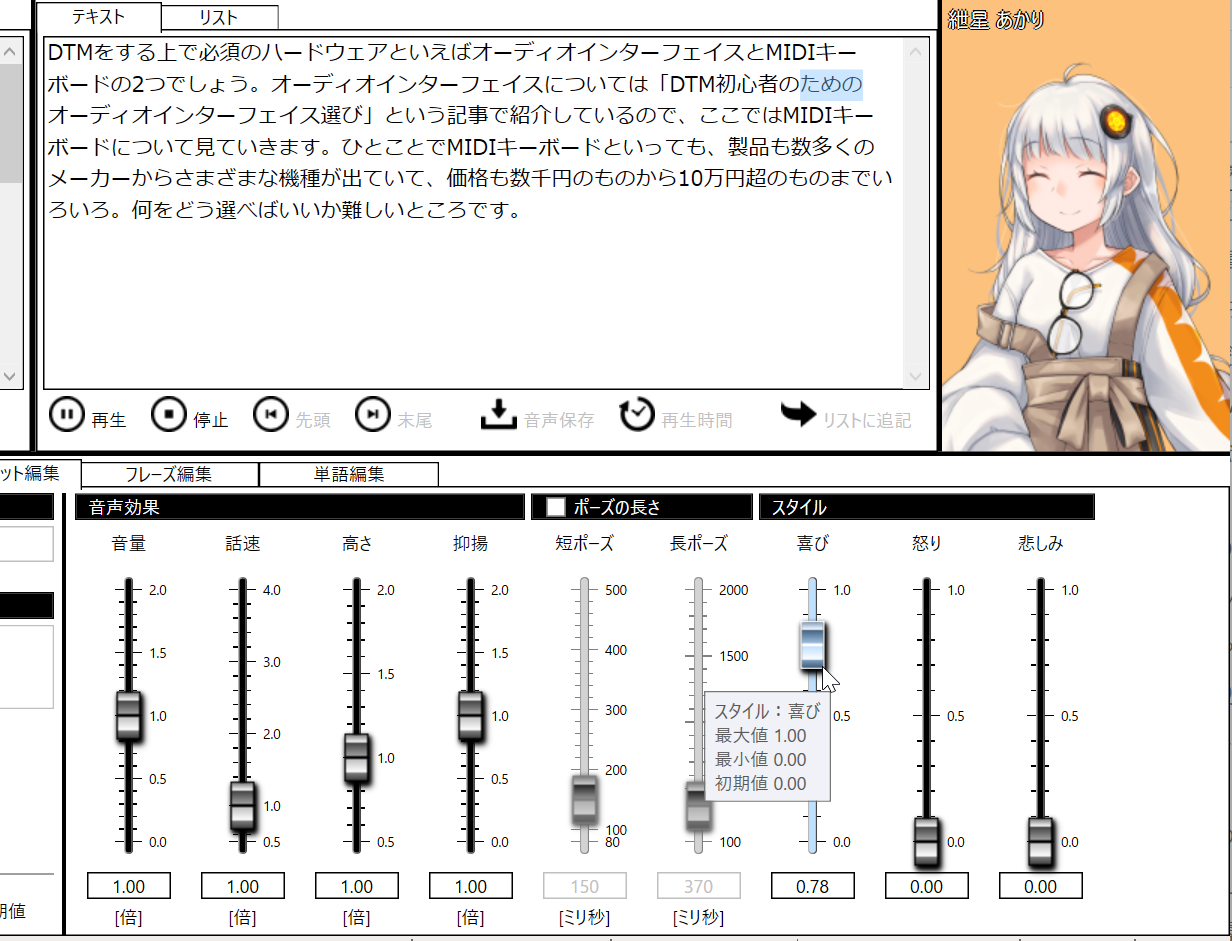Click the 悲しみ style slider handle
Screen dimensions: 1232x941
click(x=1041, y=842)
